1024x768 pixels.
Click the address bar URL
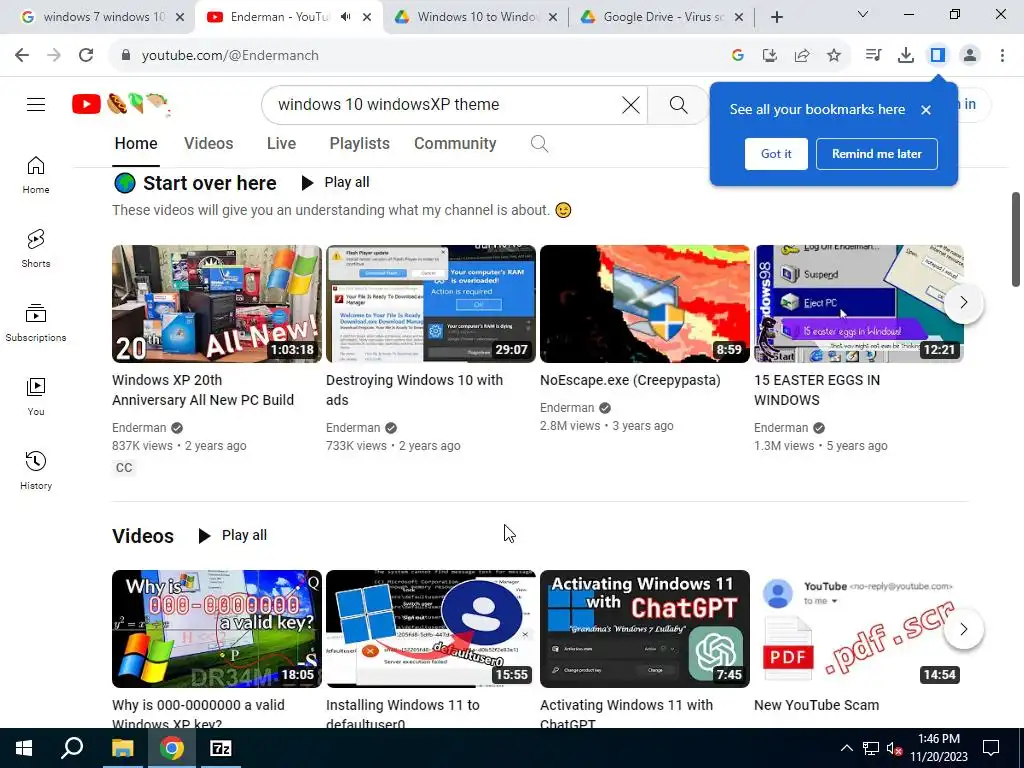pyautogui.click(x=230, y=56)
